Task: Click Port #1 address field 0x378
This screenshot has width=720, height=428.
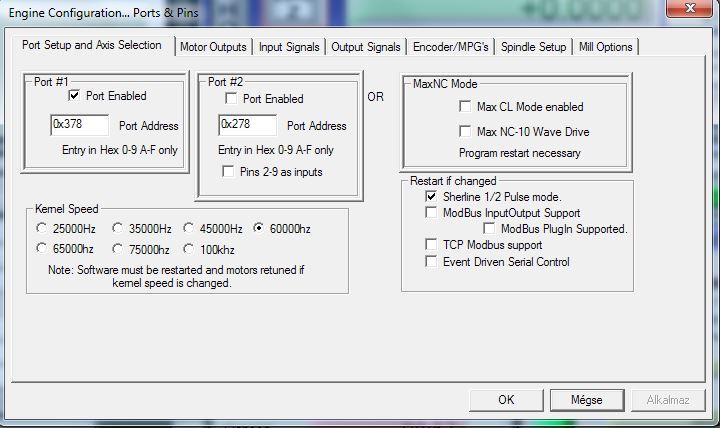Action: click(79, 124)
